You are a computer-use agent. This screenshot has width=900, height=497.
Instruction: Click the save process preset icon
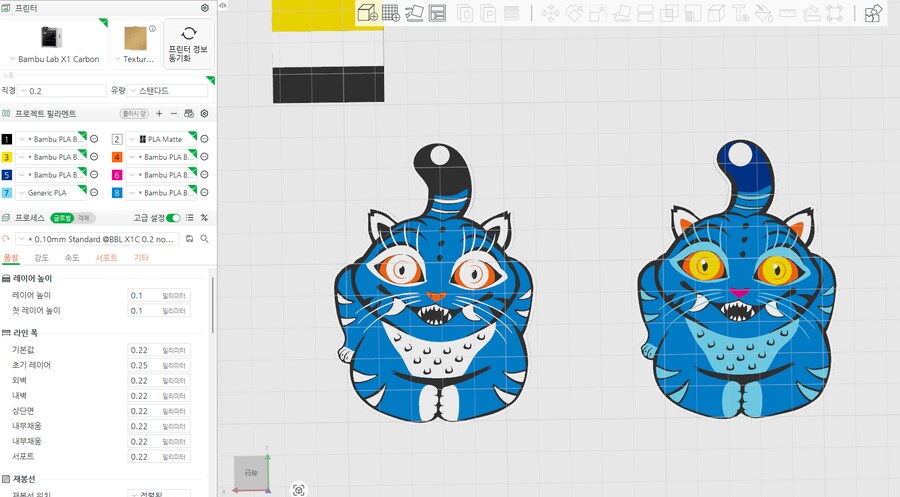point(189,239)
